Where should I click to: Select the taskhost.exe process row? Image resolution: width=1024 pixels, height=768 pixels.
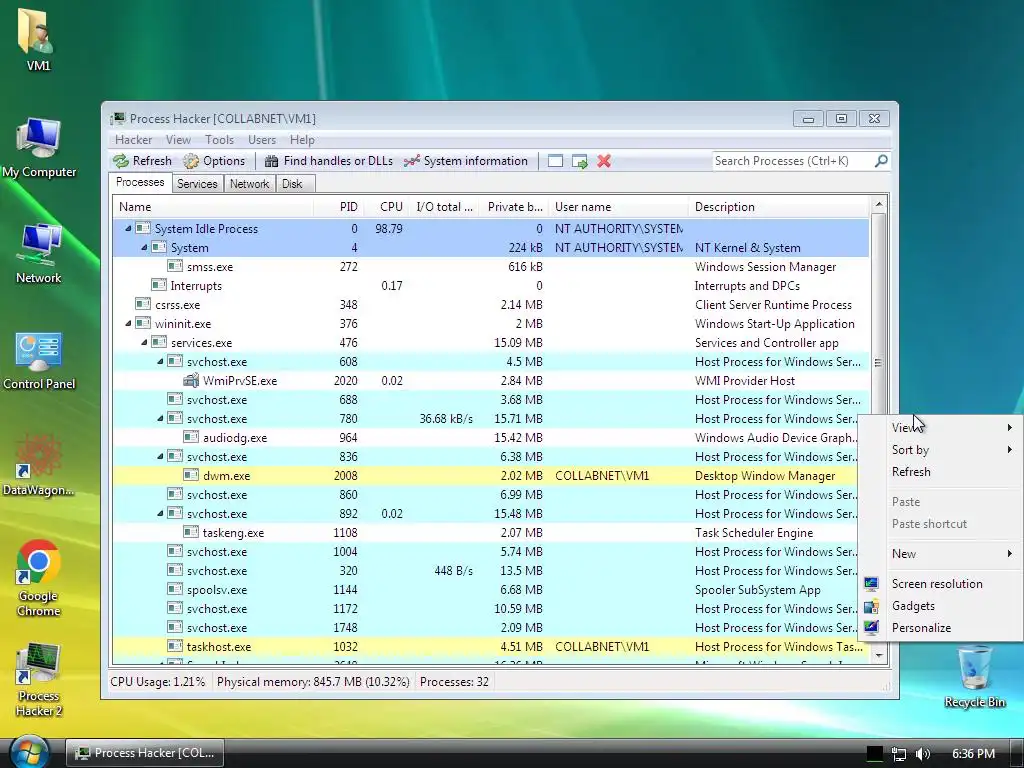click(x=491, y=647)
